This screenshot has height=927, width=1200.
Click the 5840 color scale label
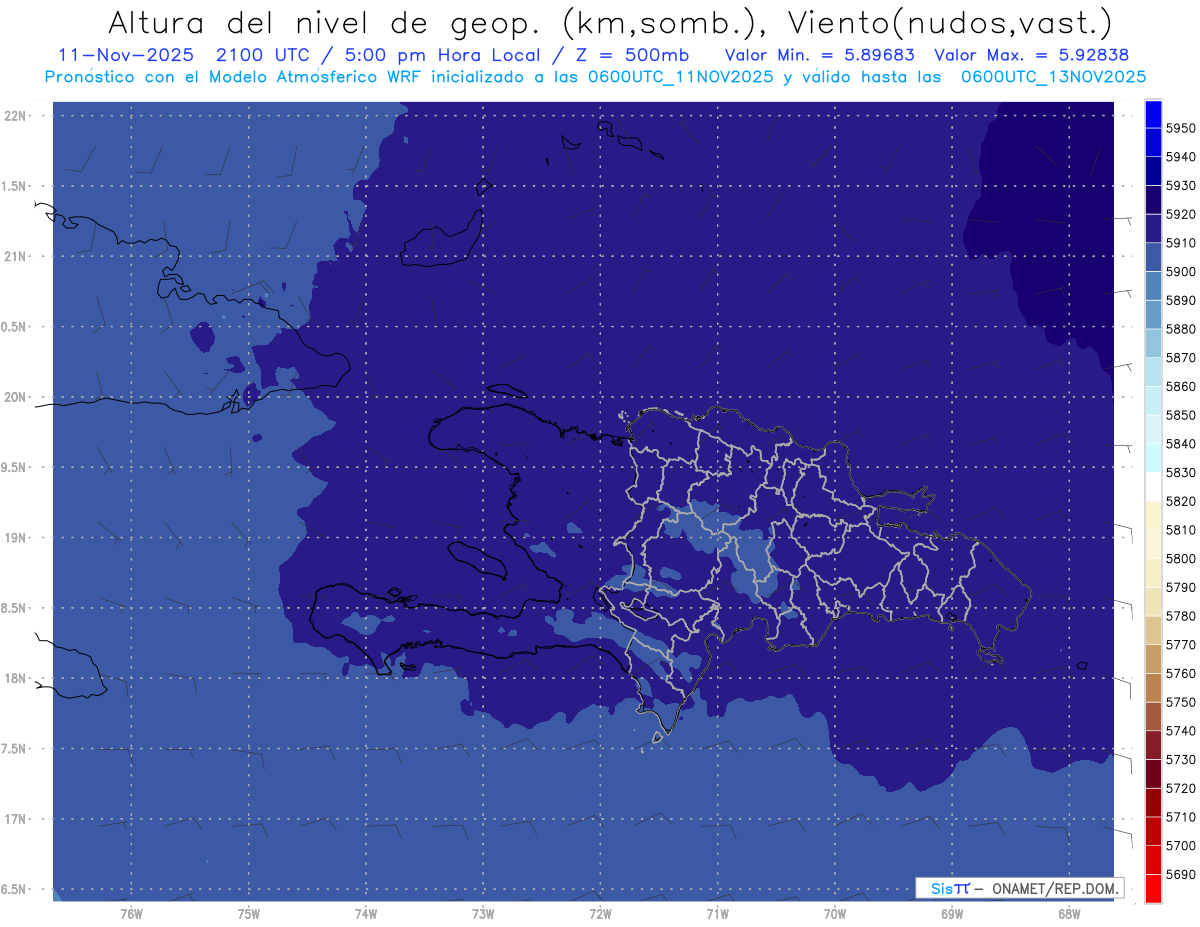point(1180,443)
